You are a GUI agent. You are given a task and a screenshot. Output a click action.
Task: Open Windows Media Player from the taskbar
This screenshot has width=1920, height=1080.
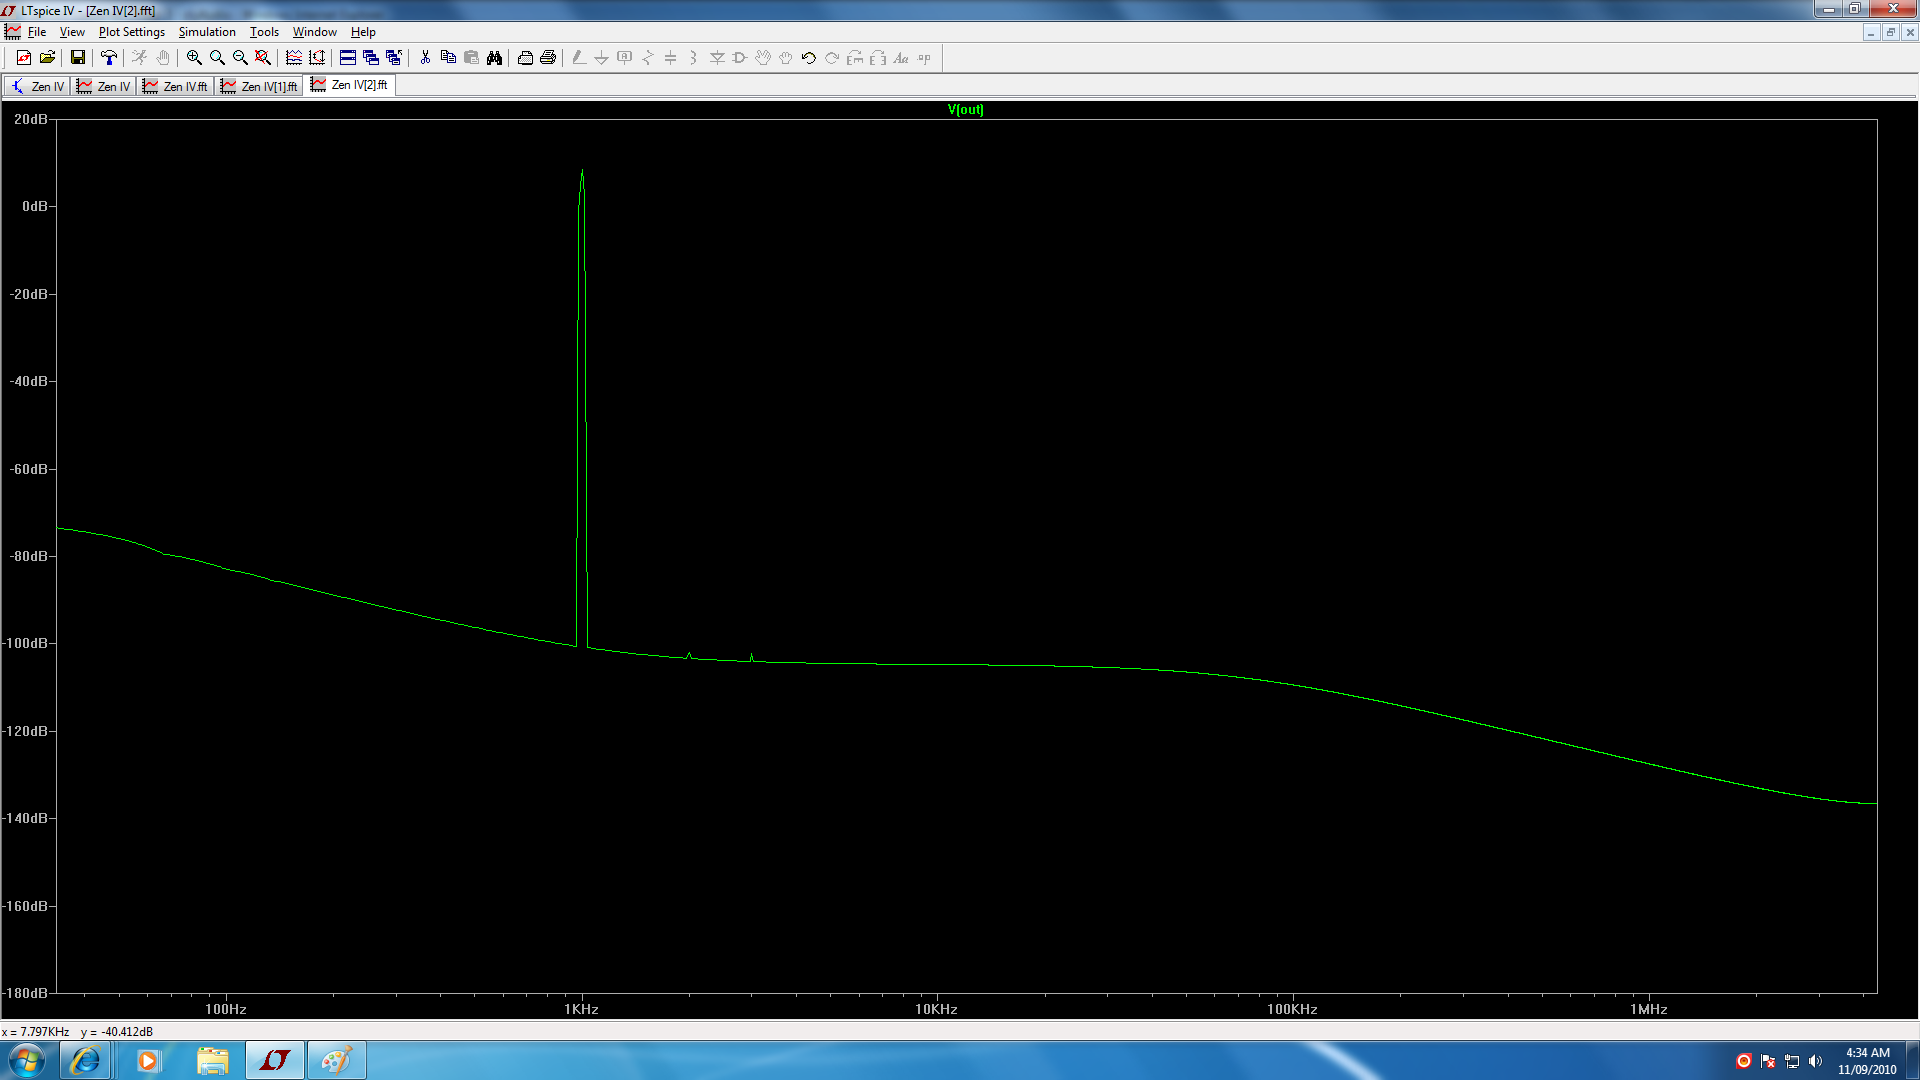coord(148,1060)
